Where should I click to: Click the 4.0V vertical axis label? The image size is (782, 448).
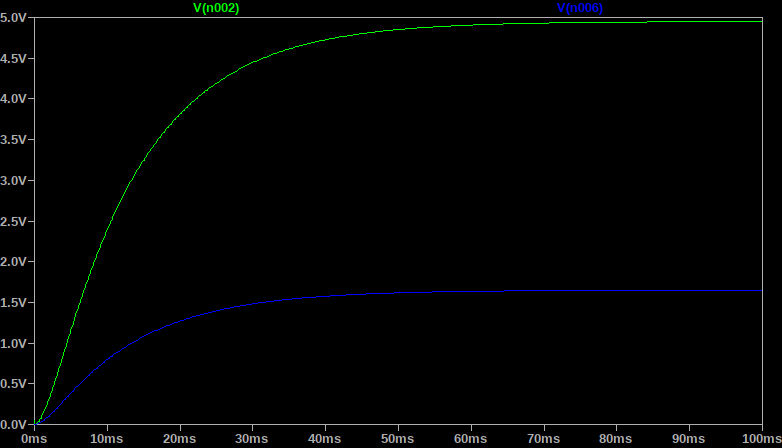click(13, 99)
